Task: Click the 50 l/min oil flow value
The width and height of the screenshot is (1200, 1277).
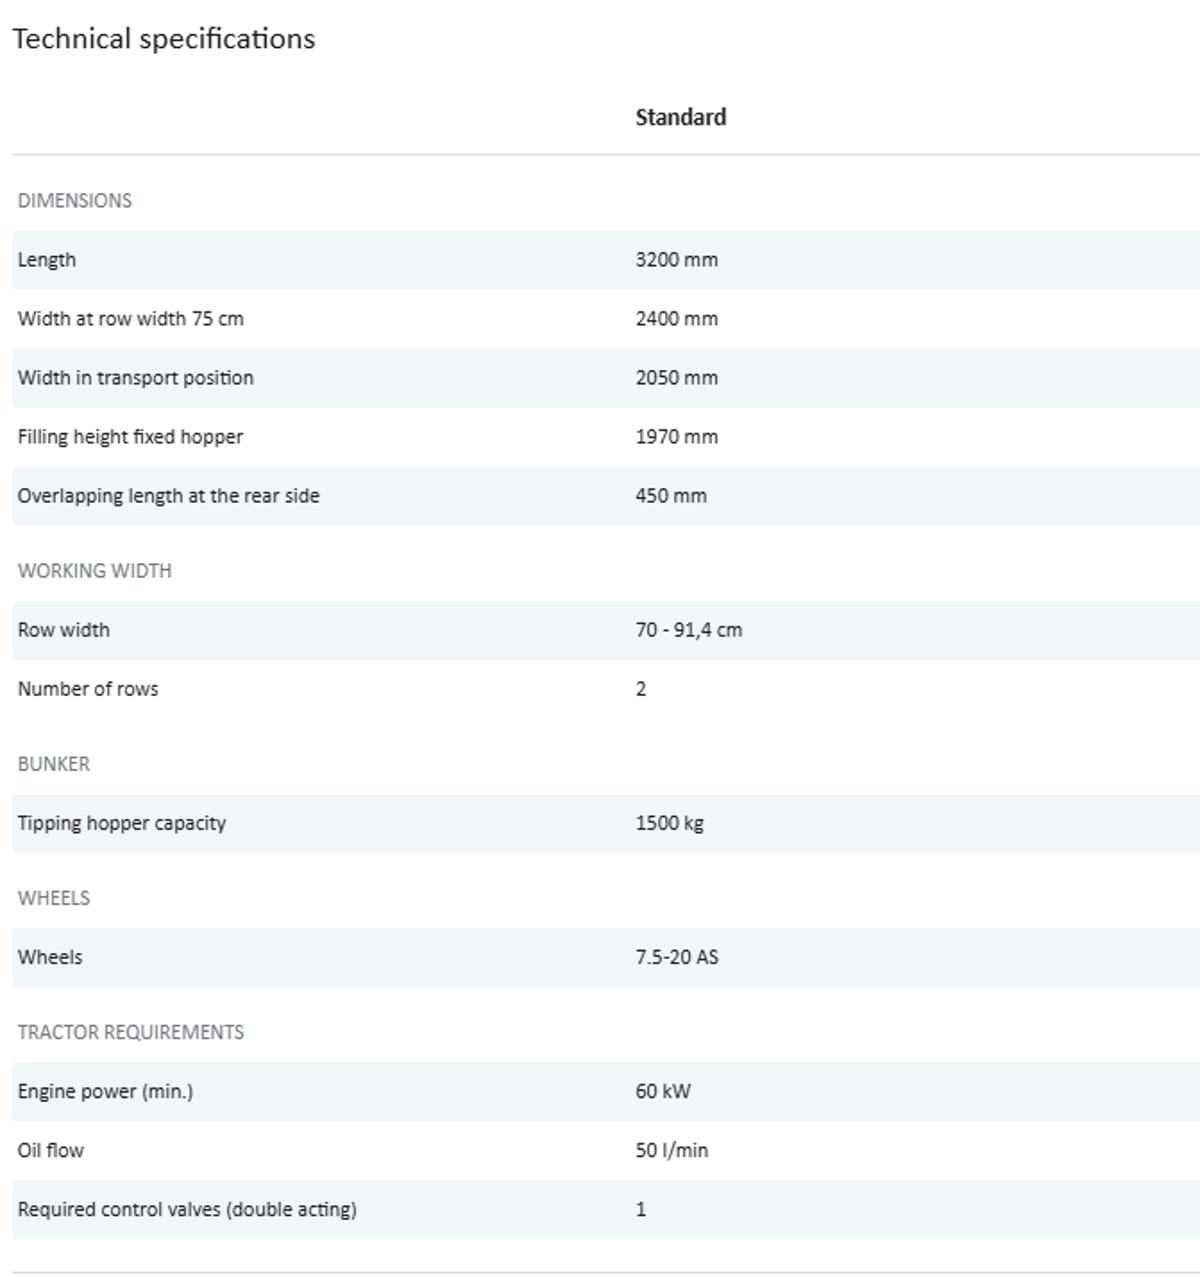Action: [x=671, y=1150]
